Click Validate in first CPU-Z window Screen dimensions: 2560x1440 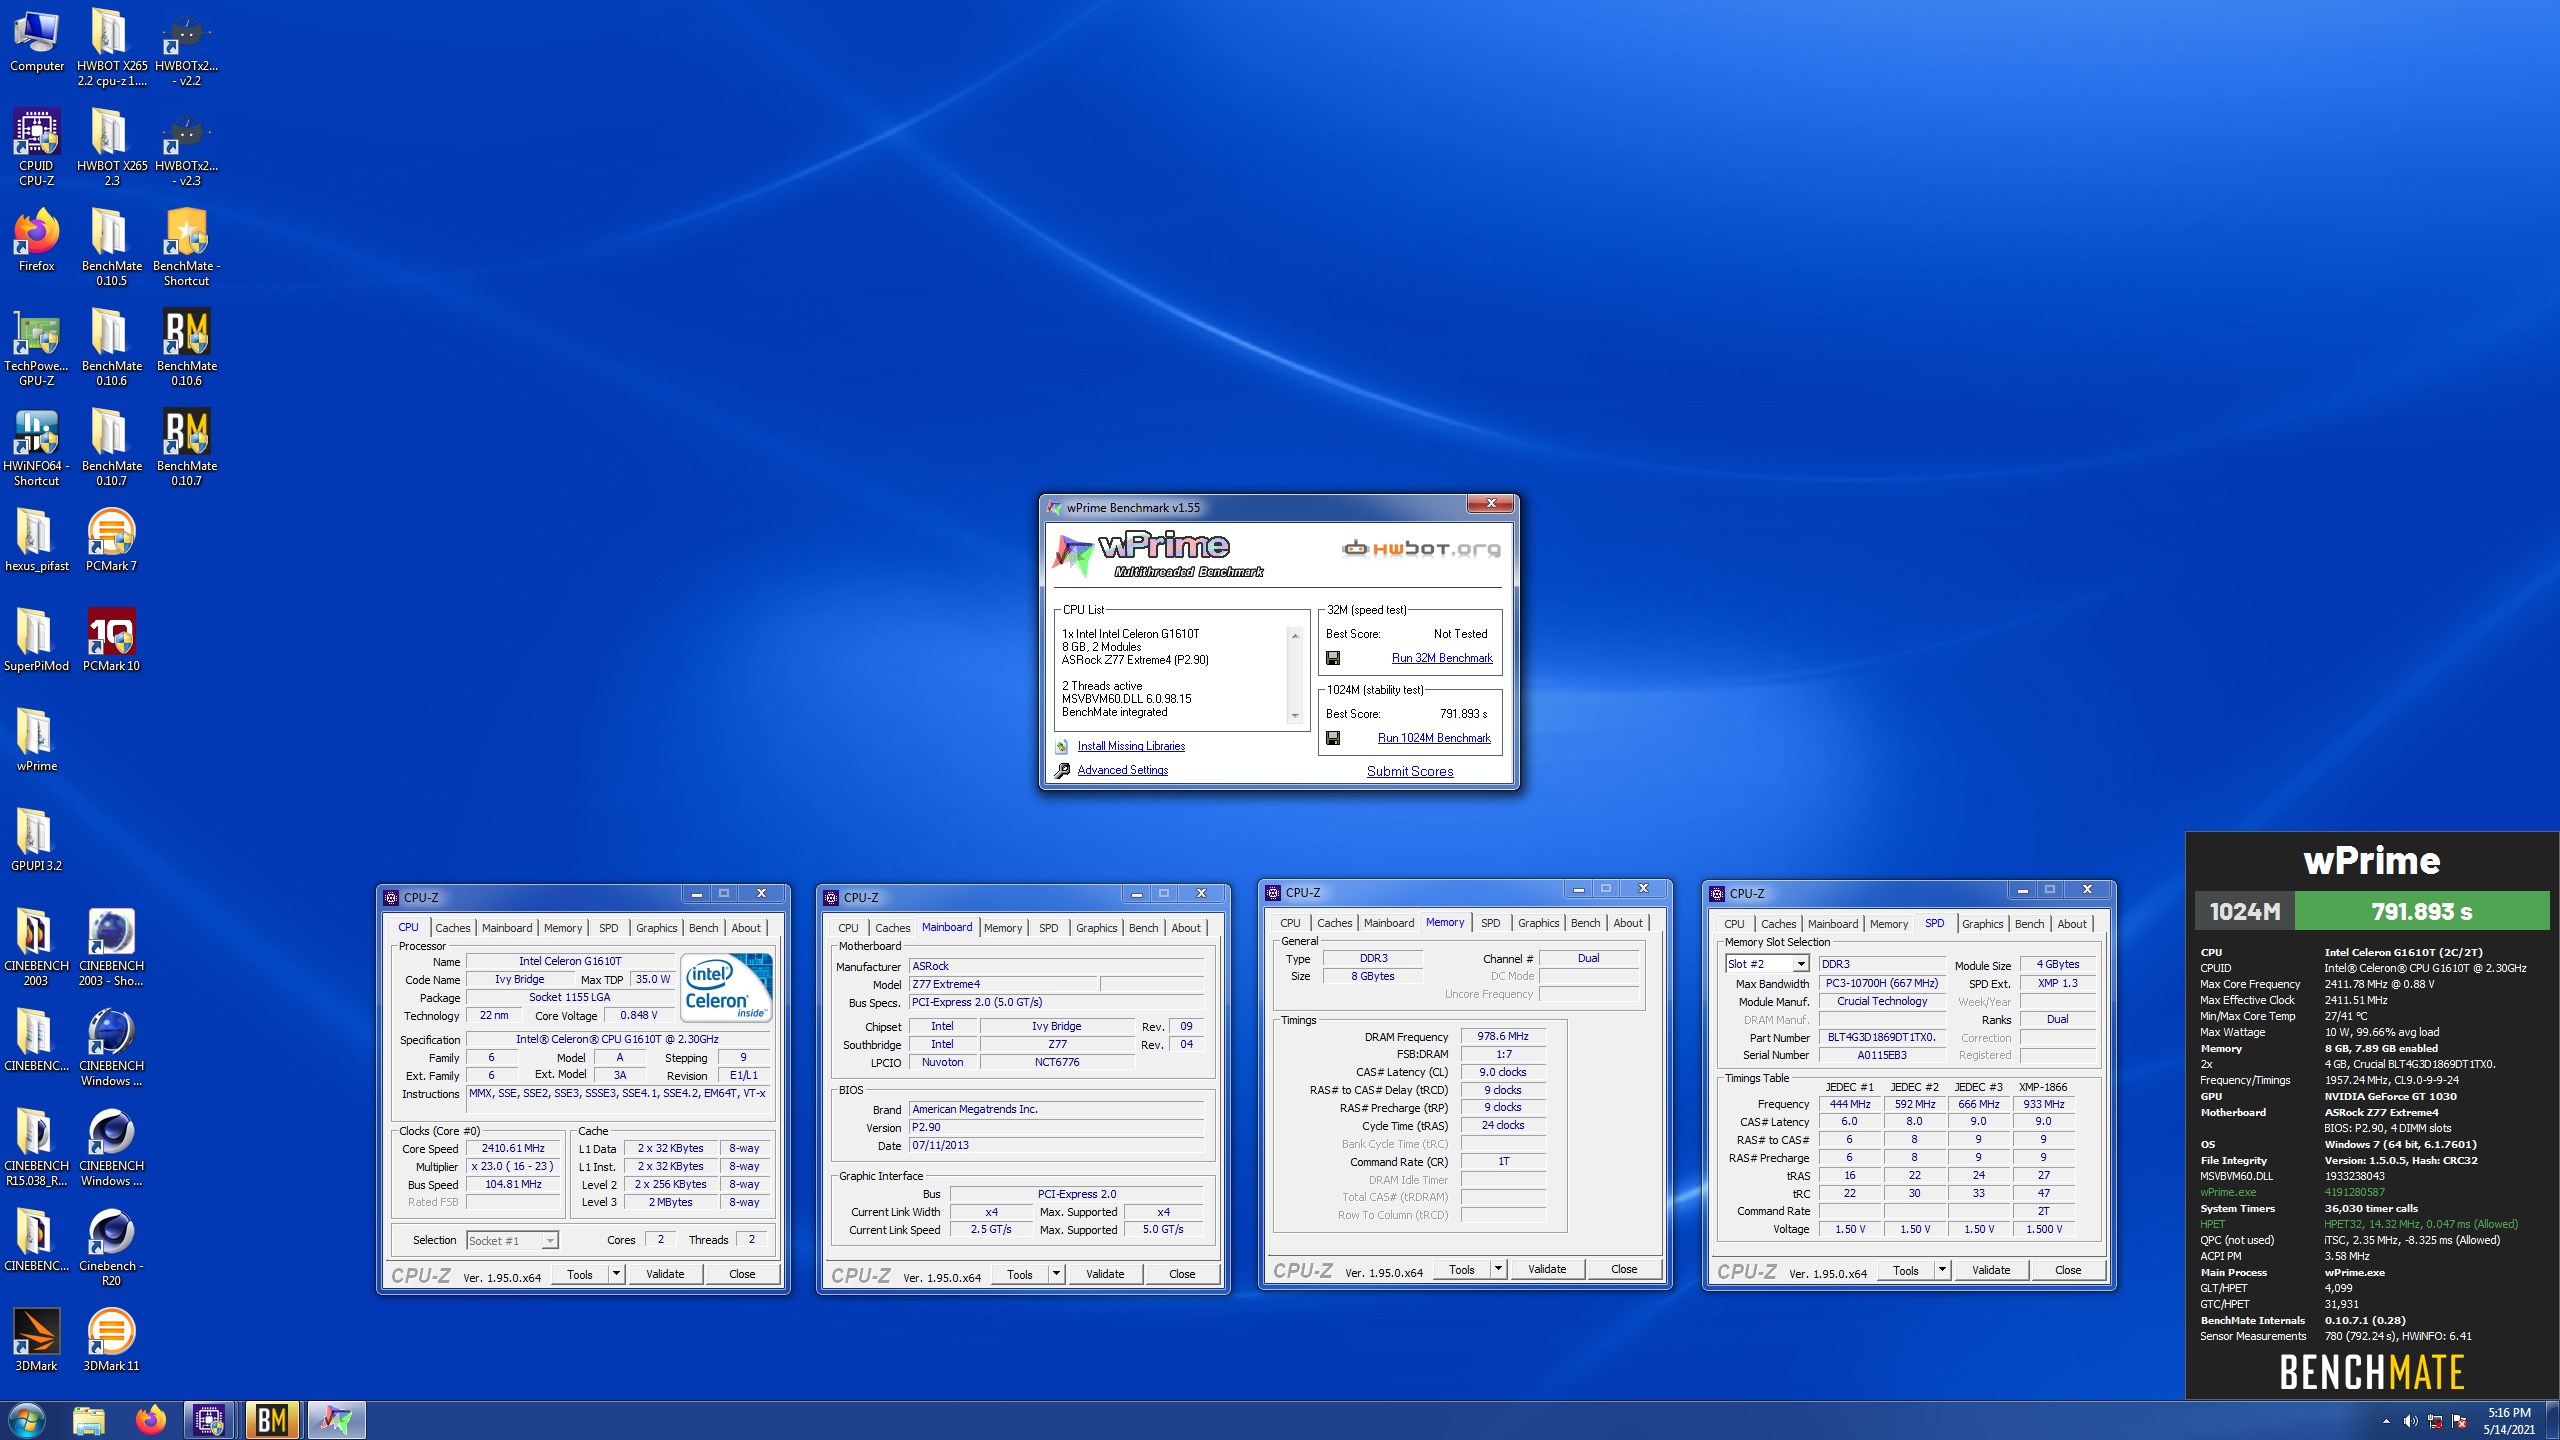(x=665, y=1274)
